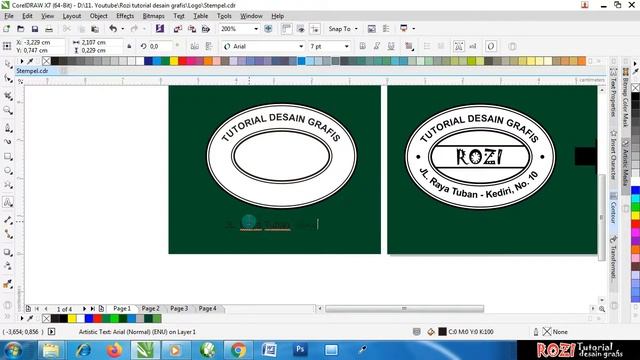640x360 pixels.
Task: Open Firefox from the Windows taskbar
Action: 115,350
